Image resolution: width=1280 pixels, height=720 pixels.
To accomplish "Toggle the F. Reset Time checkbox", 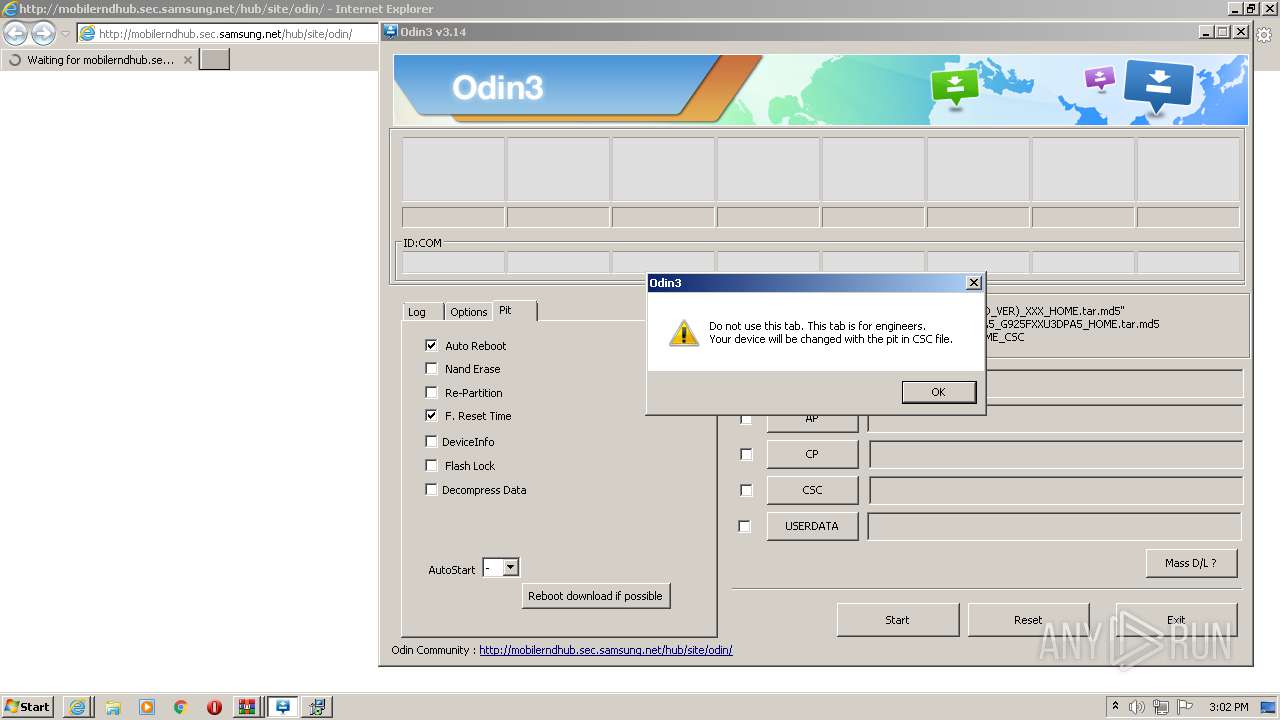I will pyautogui.click(x=431, y=415).
